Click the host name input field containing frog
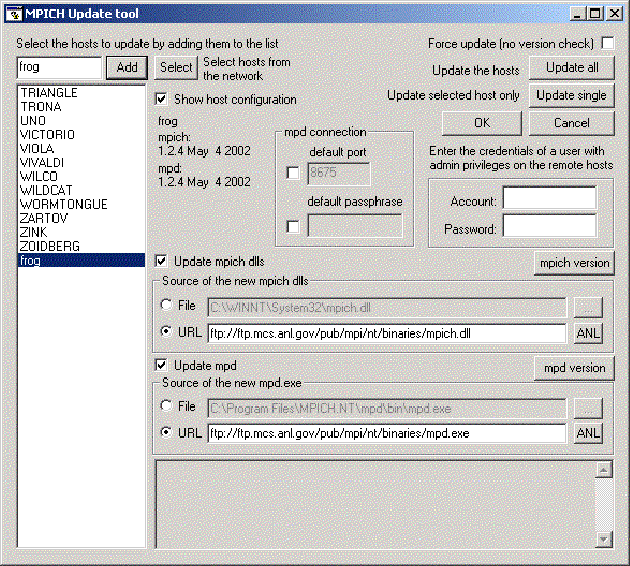This screenshot has width=630, height=566. 59,67
